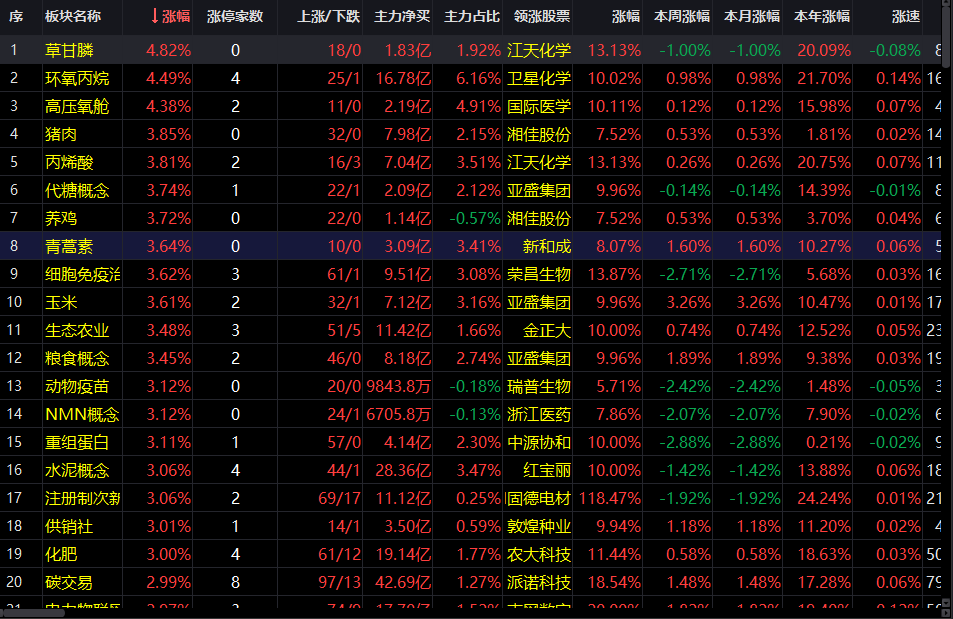Click the 69/17 up/down ratio
Screen dimensions: 953x619
(x=339, y=498)
